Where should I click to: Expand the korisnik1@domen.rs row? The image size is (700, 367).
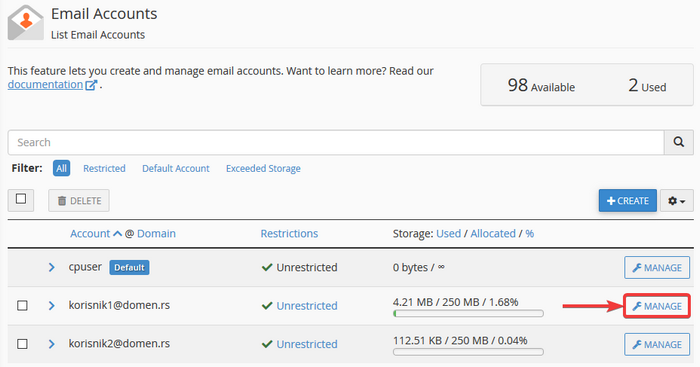tap(51, 306)
